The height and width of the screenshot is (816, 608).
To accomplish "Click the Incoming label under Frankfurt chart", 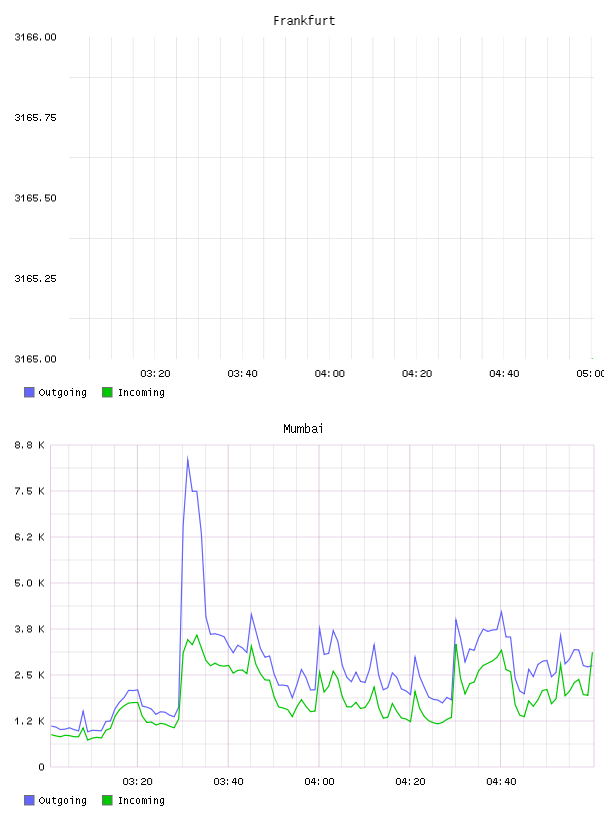I will pyautogui.click(x=141, y=393).
